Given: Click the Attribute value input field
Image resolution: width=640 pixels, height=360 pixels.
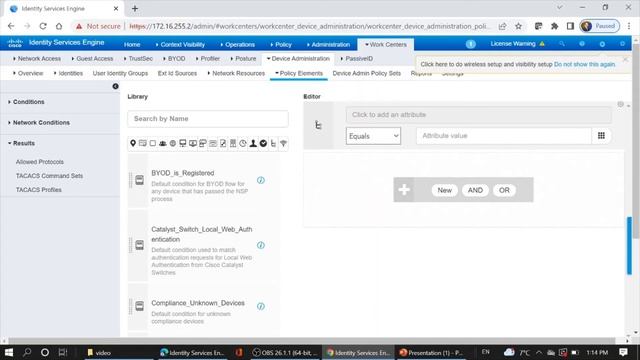Looking at the screenshot, I should coord(503,136).
